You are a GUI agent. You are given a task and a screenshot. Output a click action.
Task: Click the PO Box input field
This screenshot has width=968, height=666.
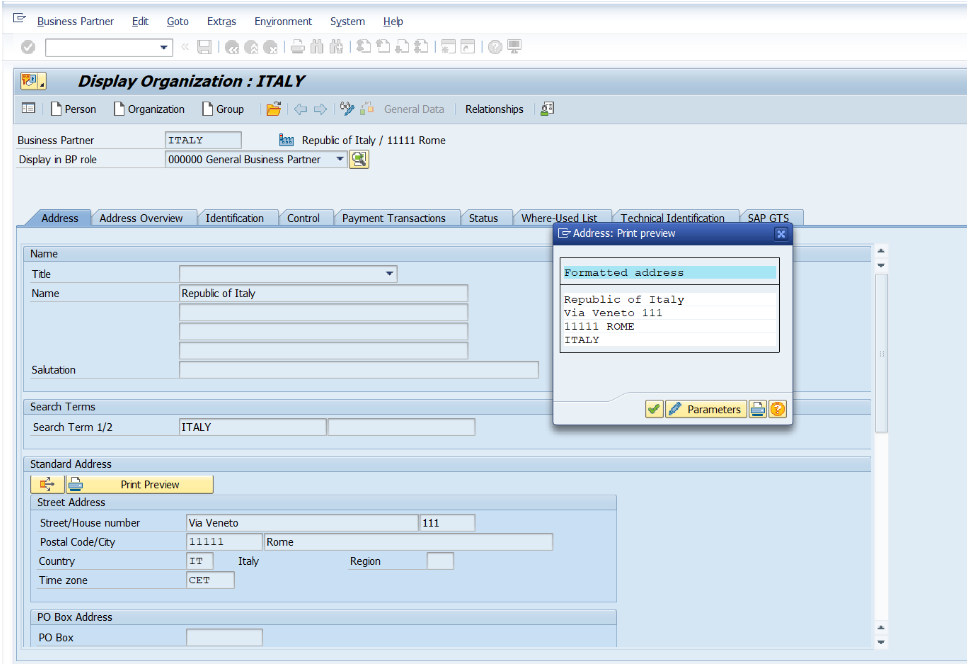(224, 638)
